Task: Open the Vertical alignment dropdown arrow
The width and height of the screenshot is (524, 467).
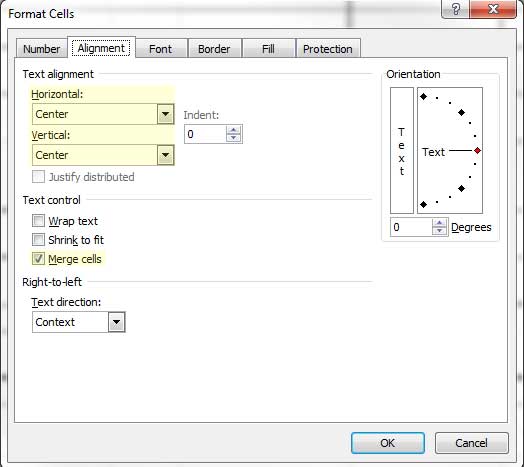Action: pyautogui.click(x=165, y=155)
